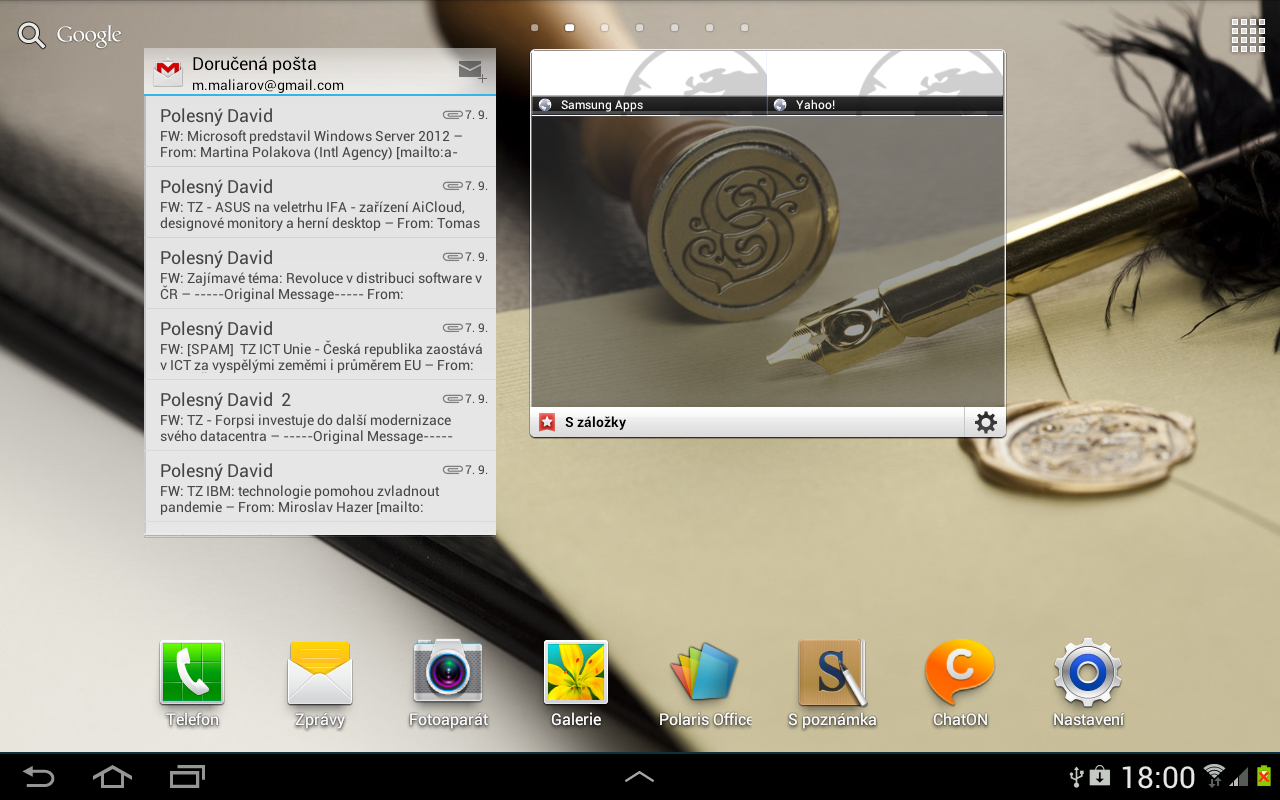Viewport: 1280px width, 800px height.
Task: Start Polaris Office
Action: pos(703,672)
